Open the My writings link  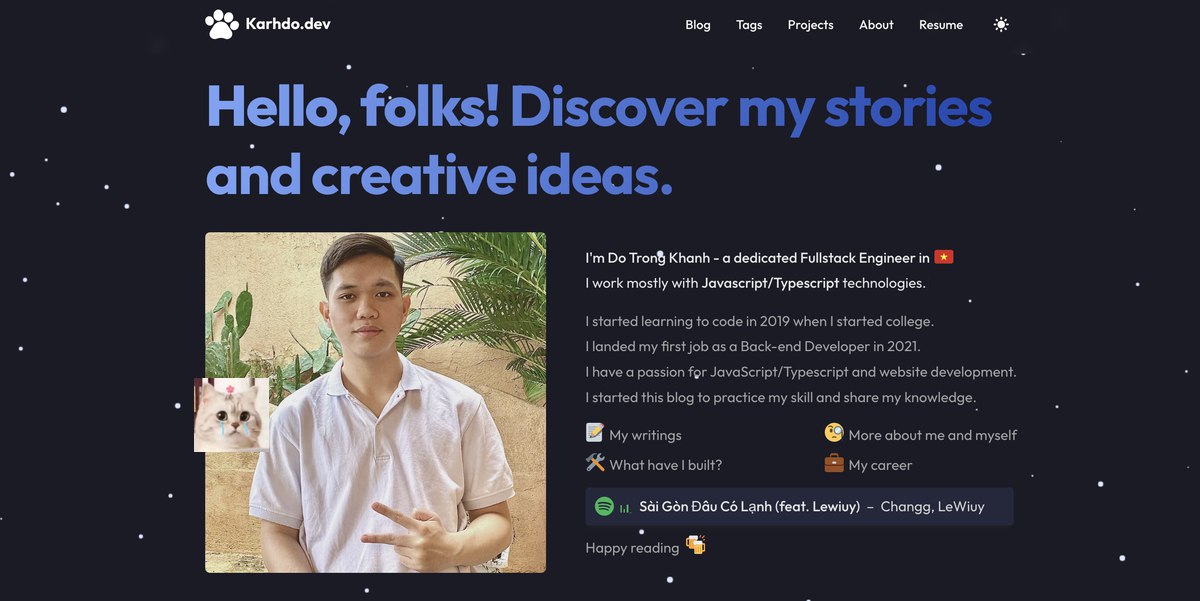click(645, 435)
